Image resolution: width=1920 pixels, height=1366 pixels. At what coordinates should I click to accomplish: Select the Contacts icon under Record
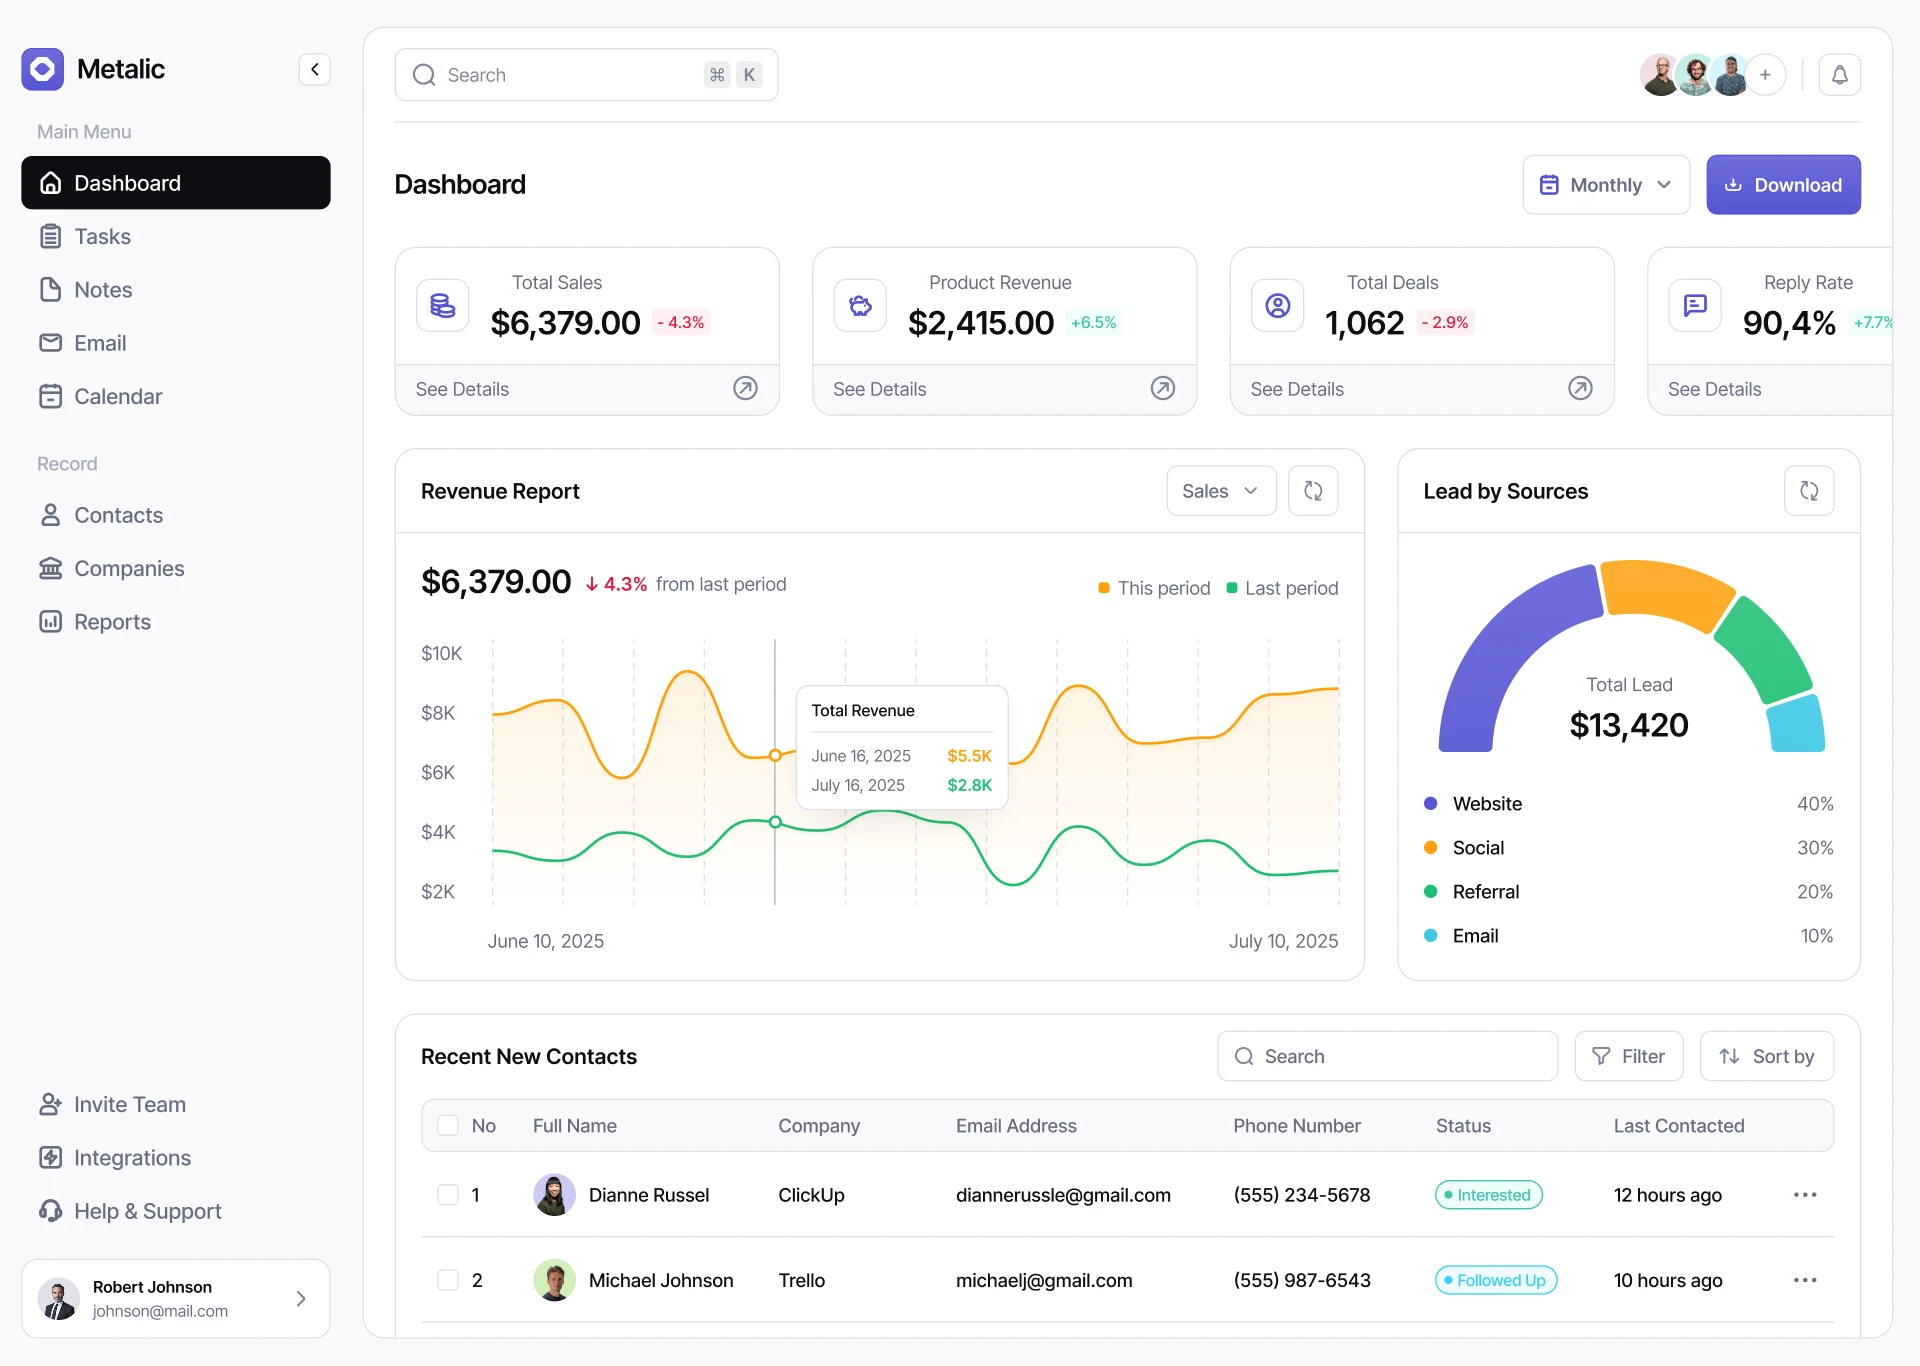[x=51, y=515]
